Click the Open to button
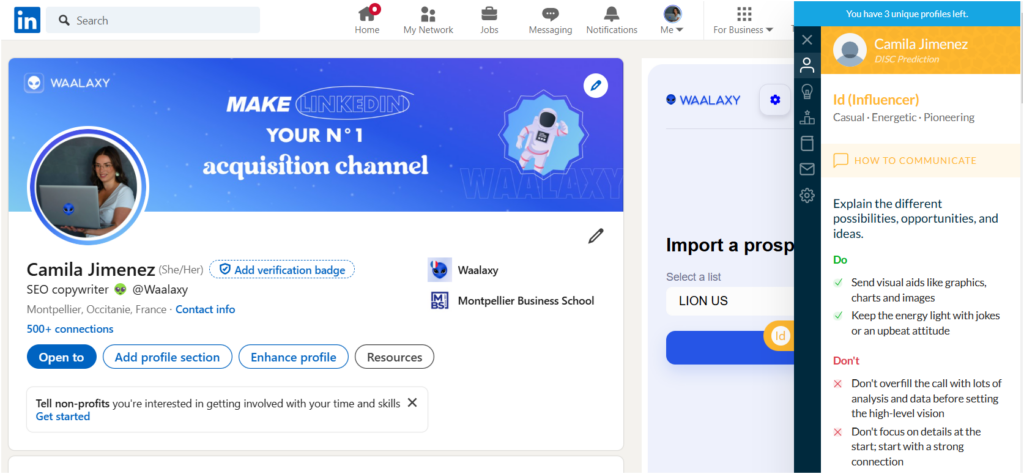 tap(61, 357)
